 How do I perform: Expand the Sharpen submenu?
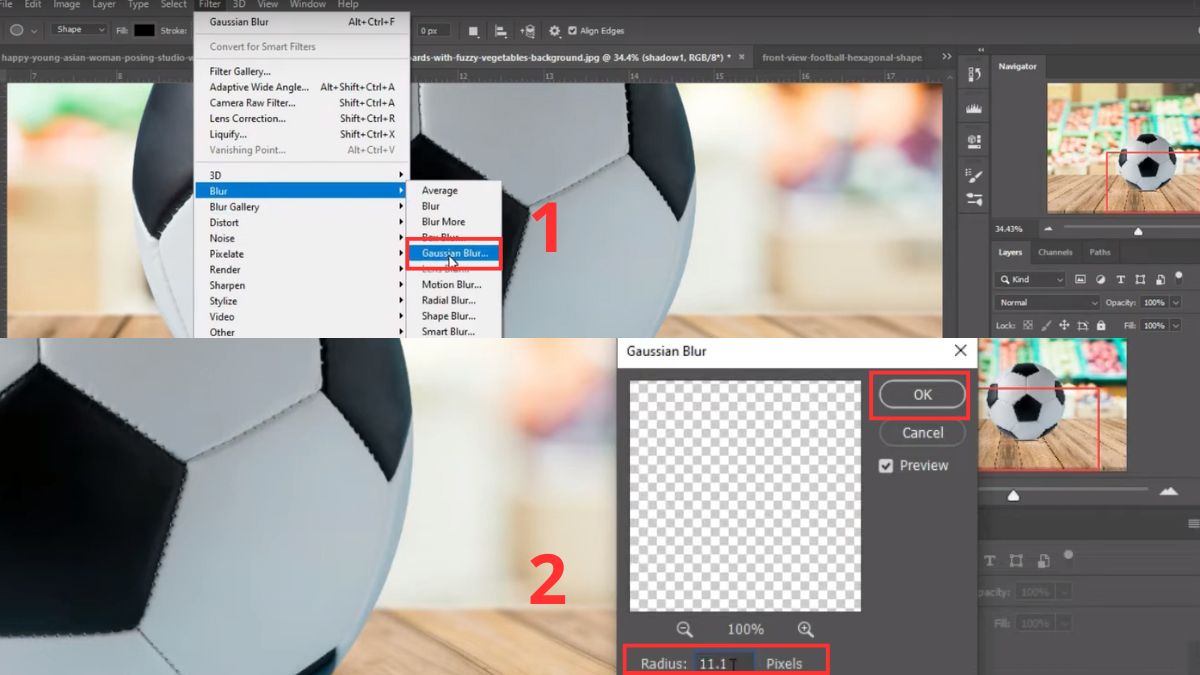(301, 285)
